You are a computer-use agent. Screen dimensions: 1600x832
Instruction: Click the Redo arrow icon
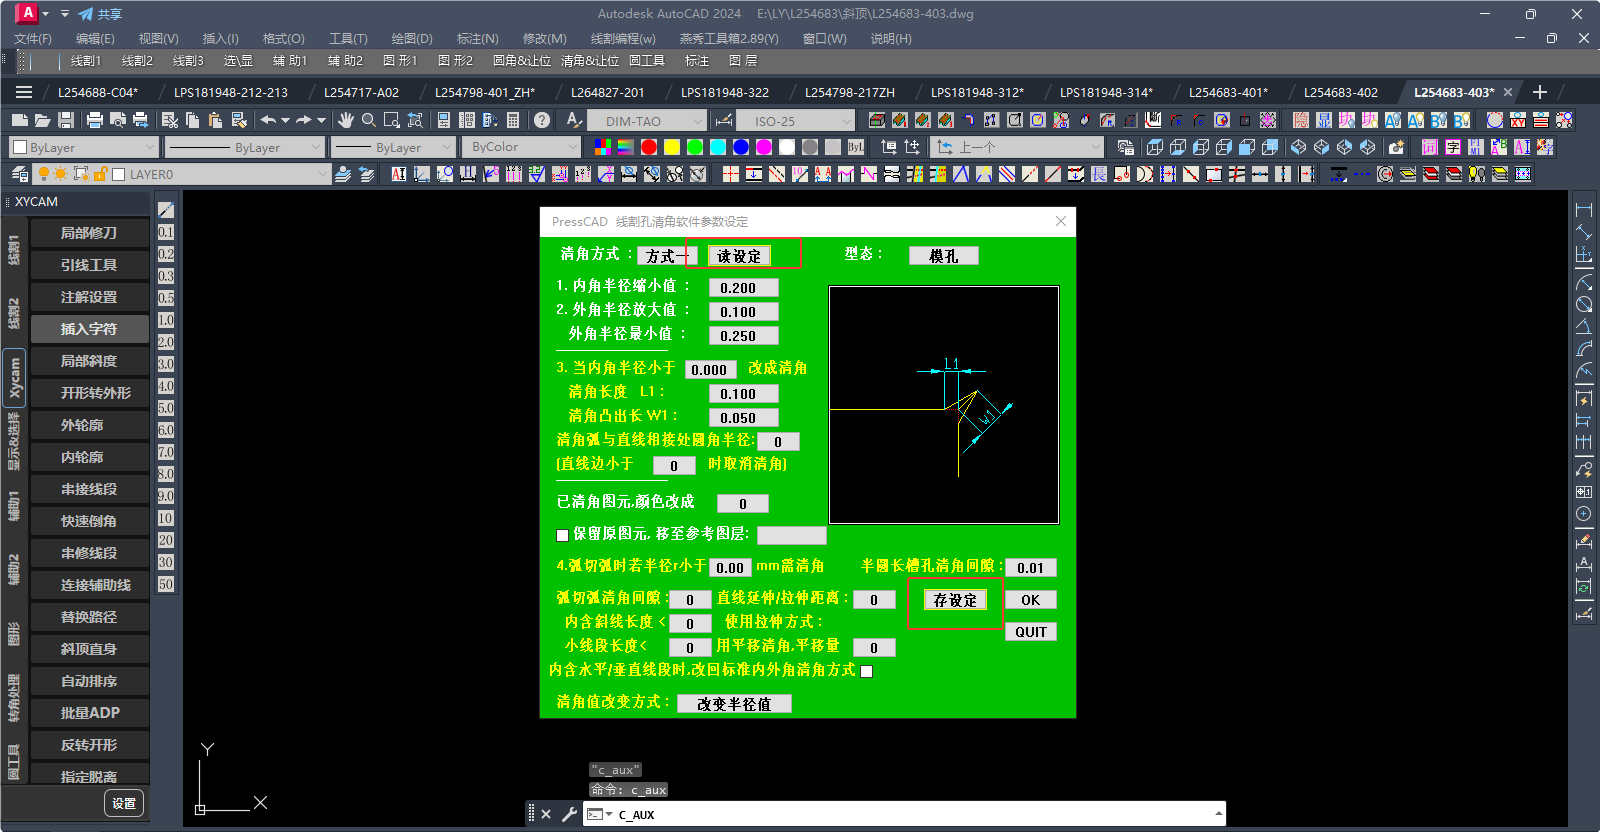coord(304,120)
